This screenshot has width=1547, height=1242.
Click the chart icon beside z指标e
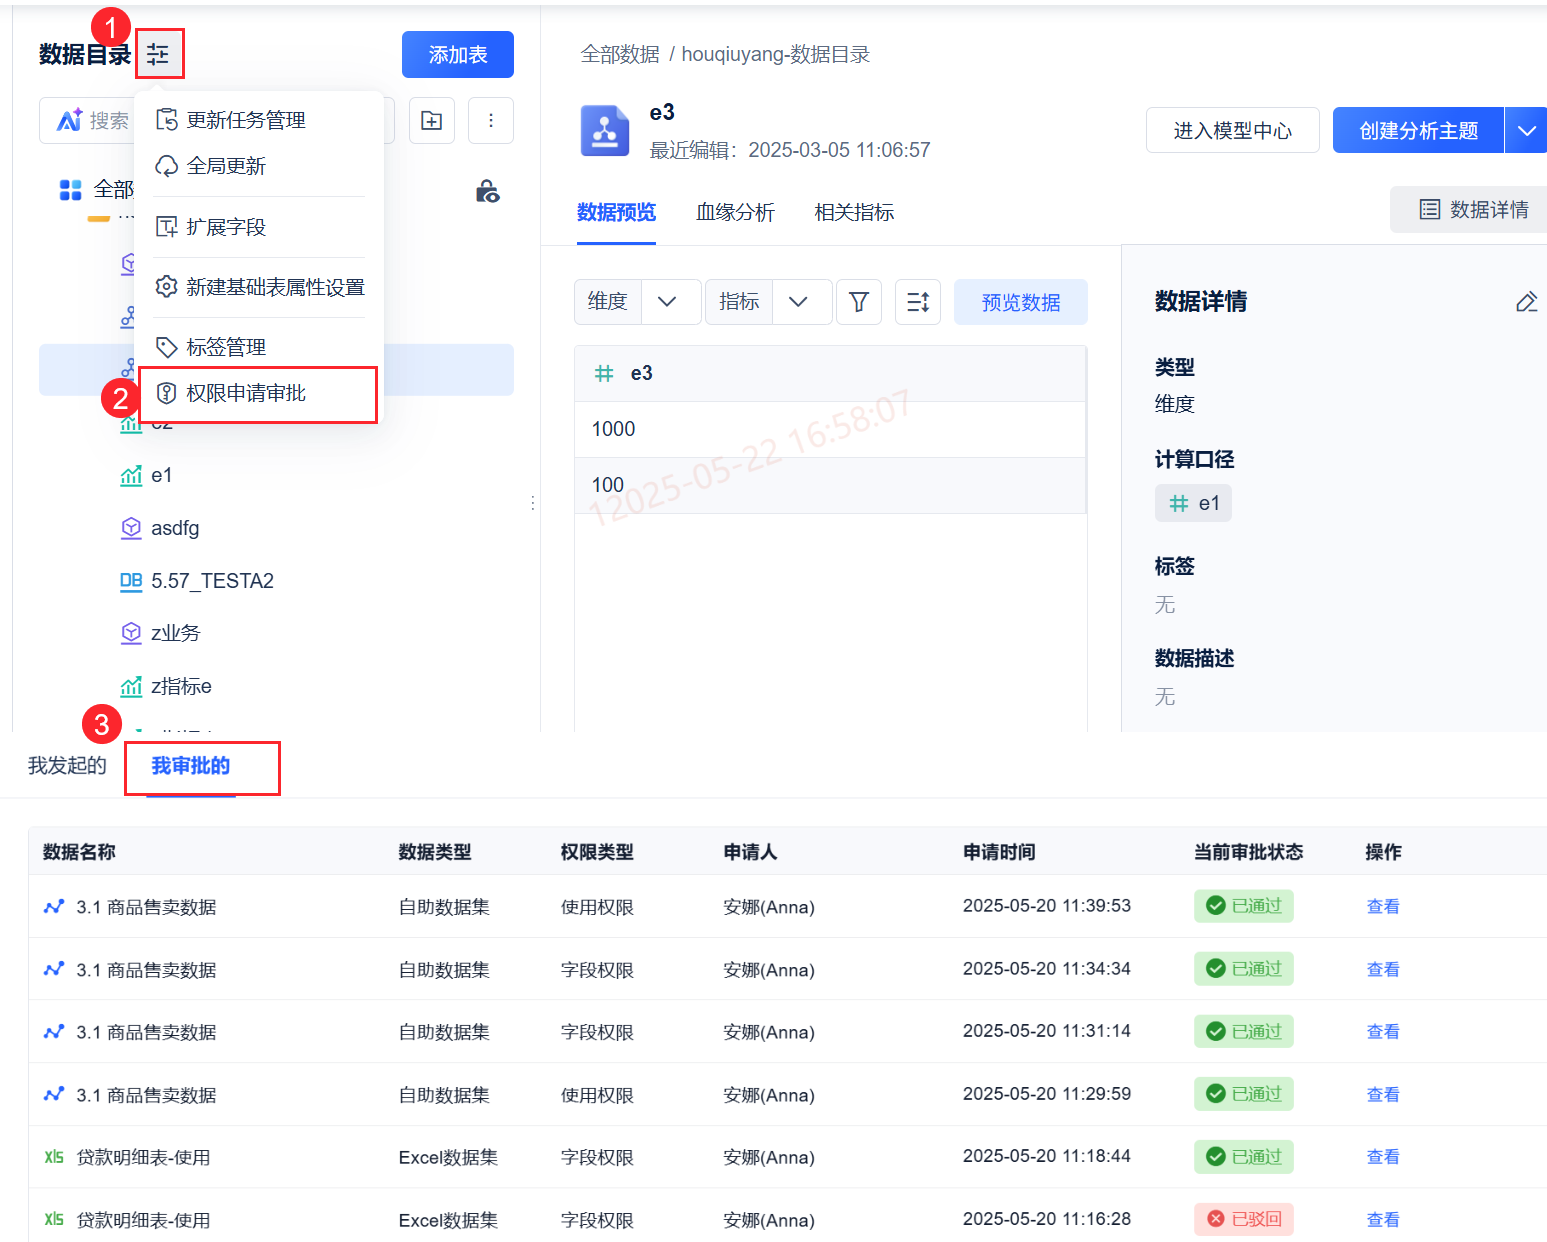tap(131, 686)
